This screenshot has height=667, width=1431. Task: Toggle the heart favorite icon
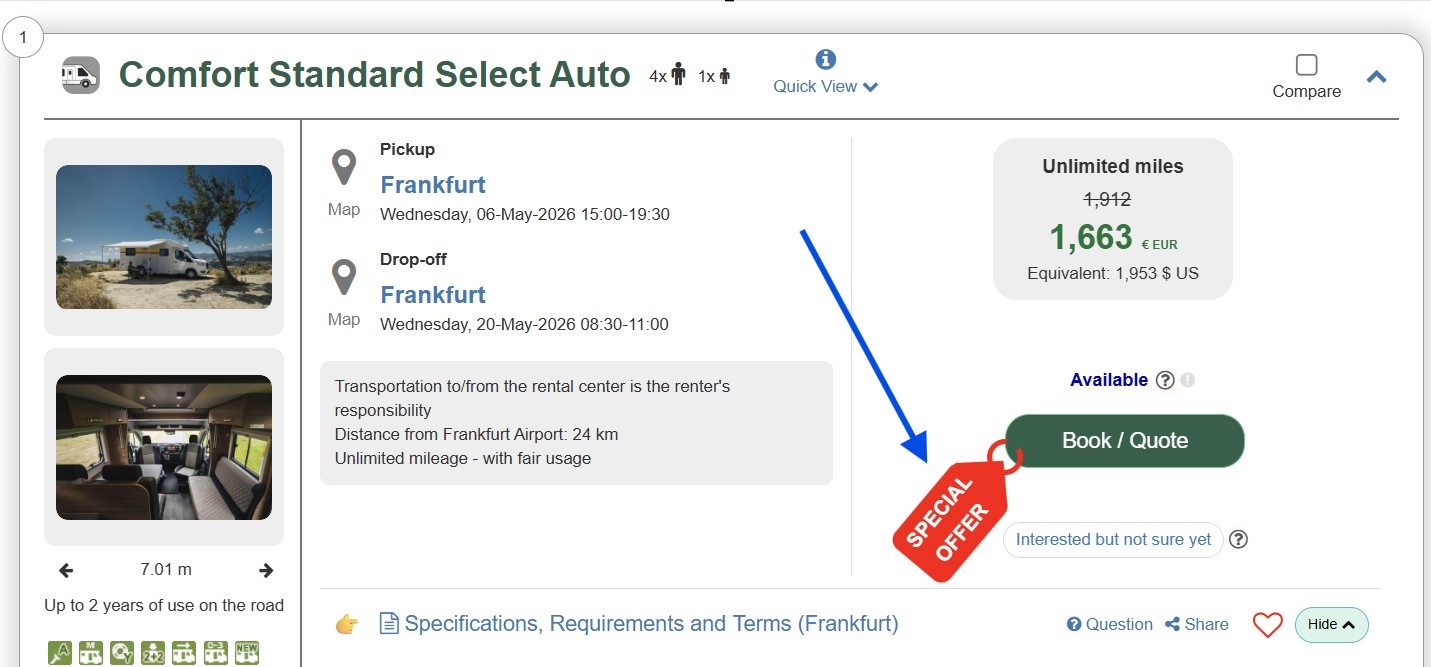point(1267,624)
